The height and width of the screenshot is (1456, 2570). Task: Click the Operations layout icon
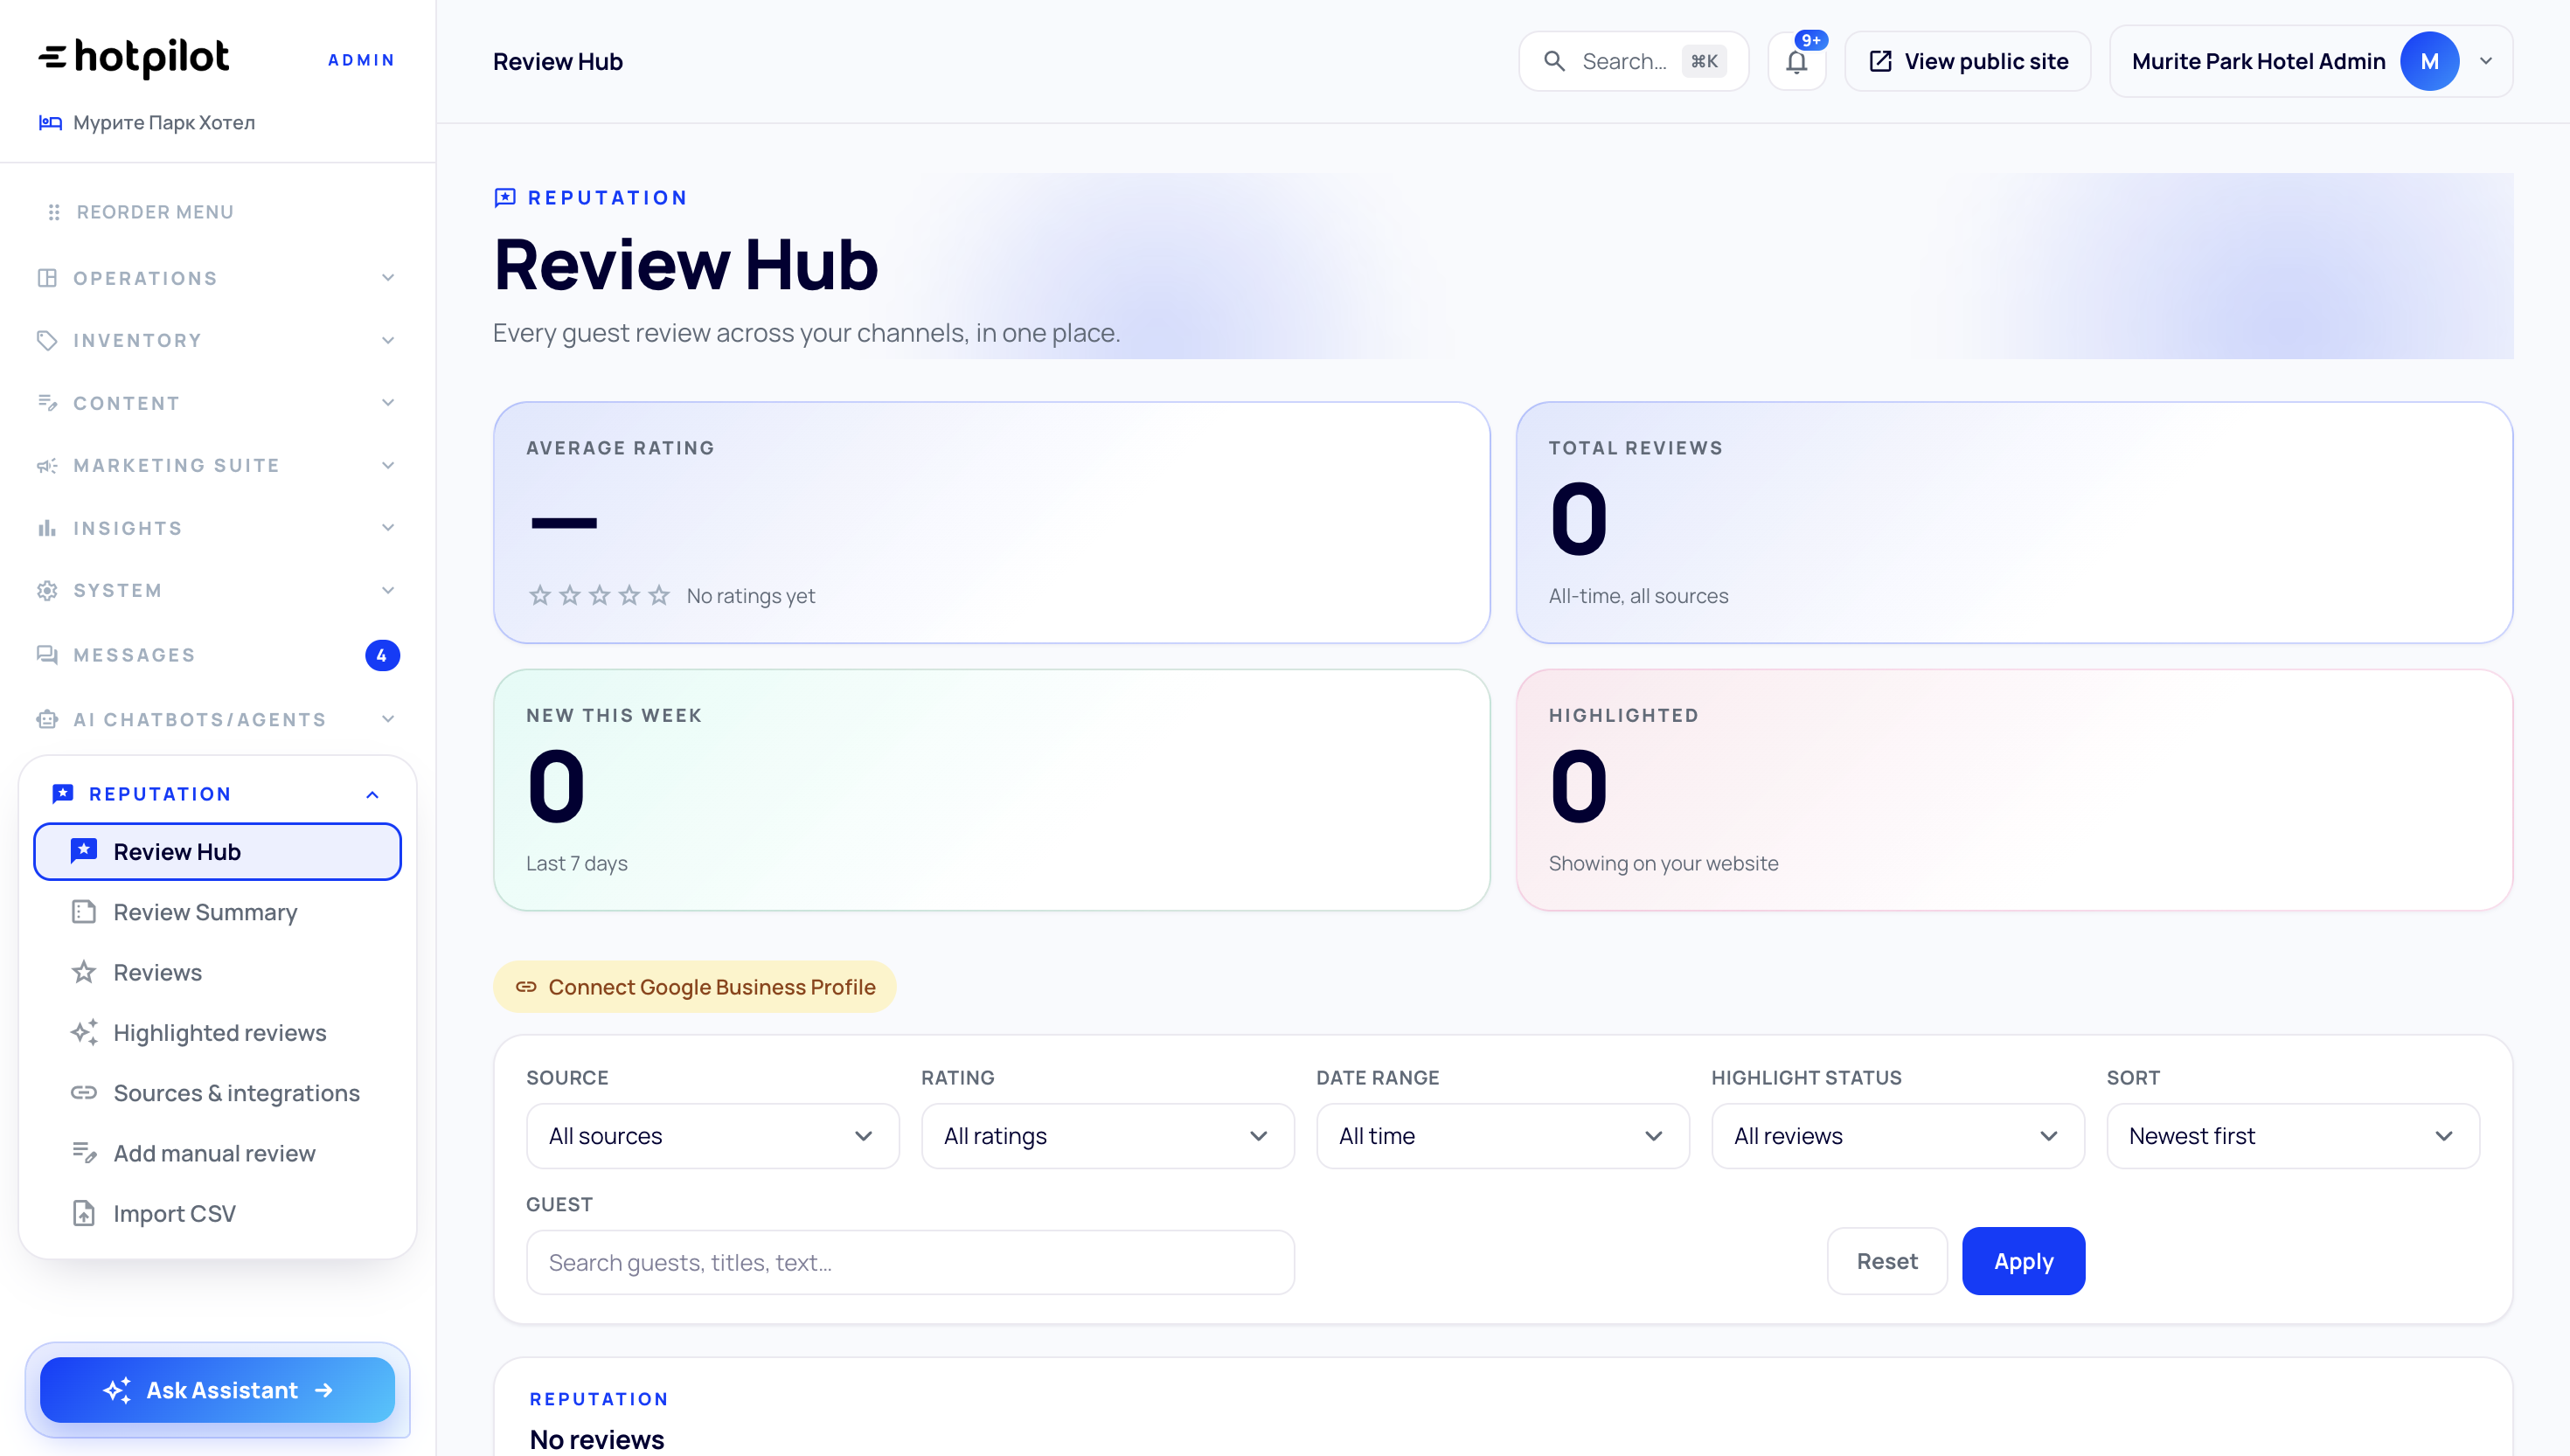47,278
